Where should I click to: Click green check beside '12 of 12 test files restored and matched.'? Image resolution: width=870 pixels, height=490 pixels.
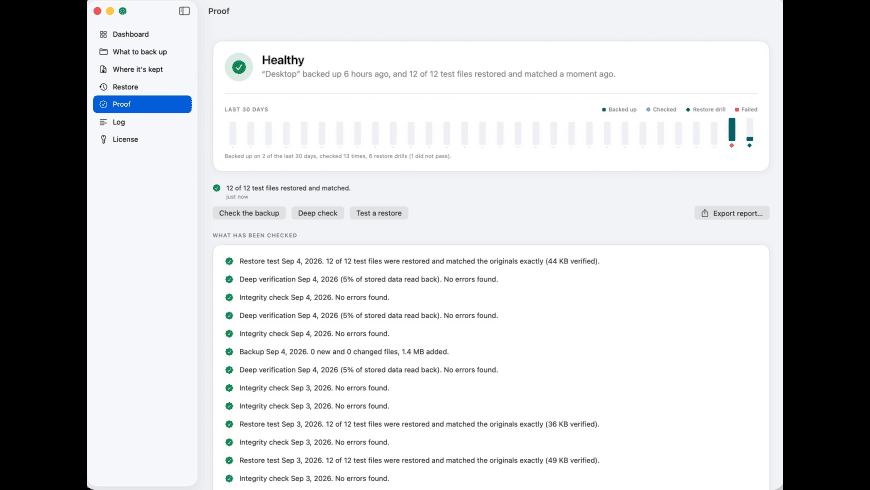(x=216, y=188)
